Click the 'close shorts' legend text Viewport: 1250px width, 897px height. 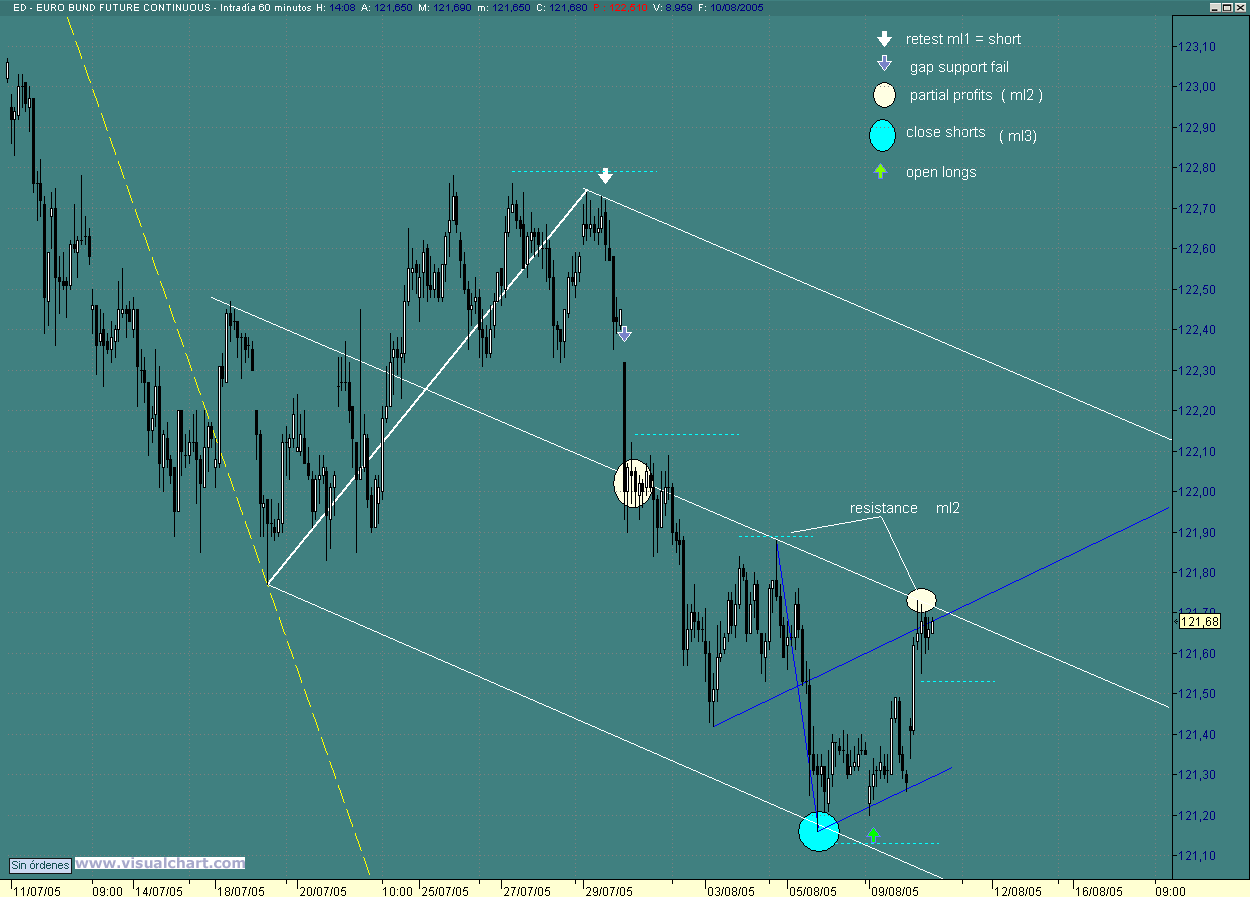coord(946,132)
